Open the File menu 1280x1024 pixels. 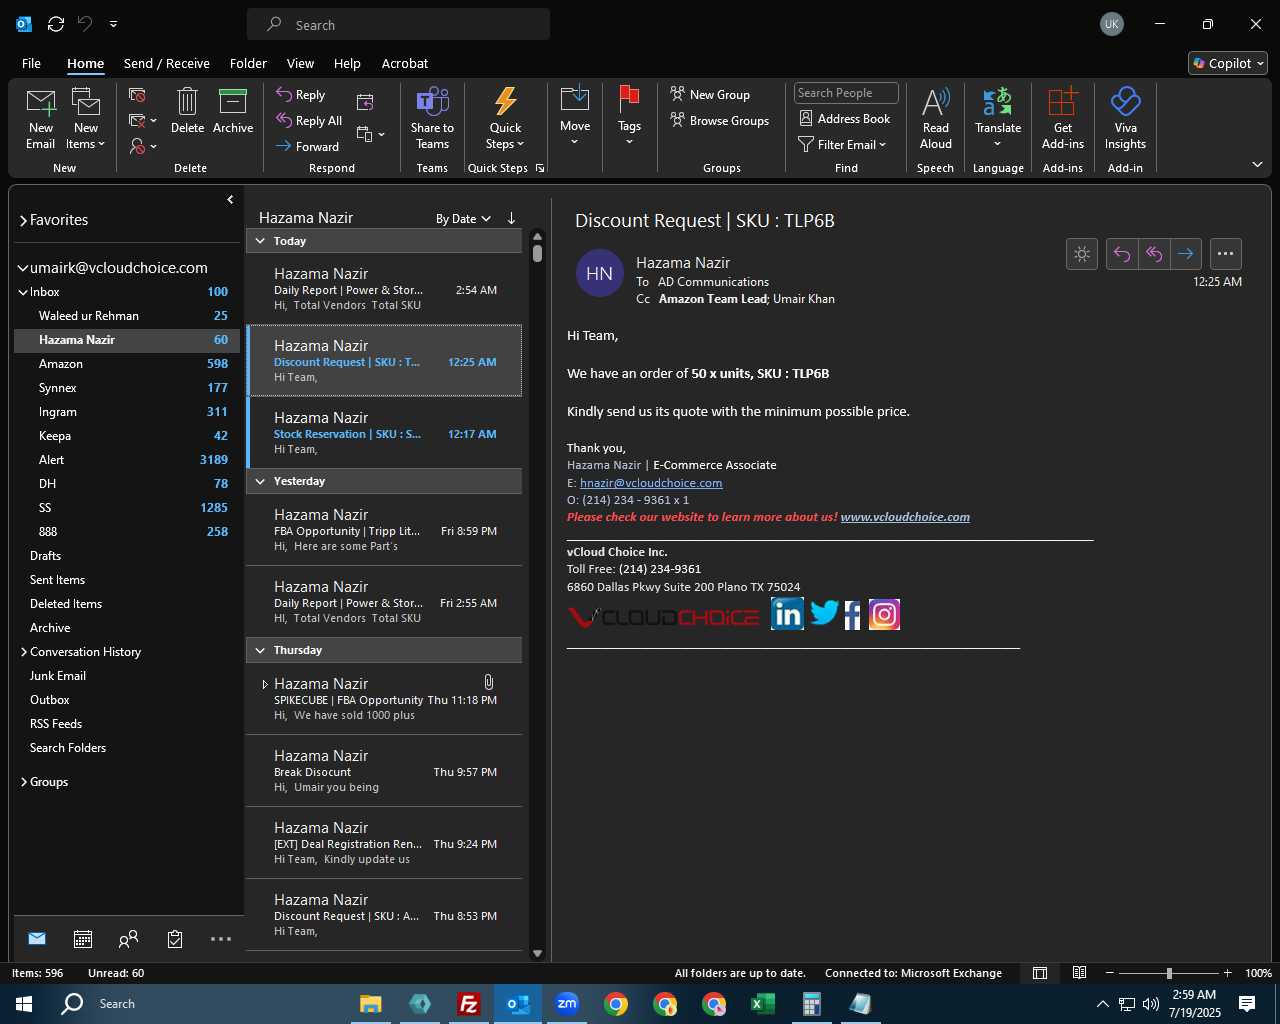tap(31, 63)
